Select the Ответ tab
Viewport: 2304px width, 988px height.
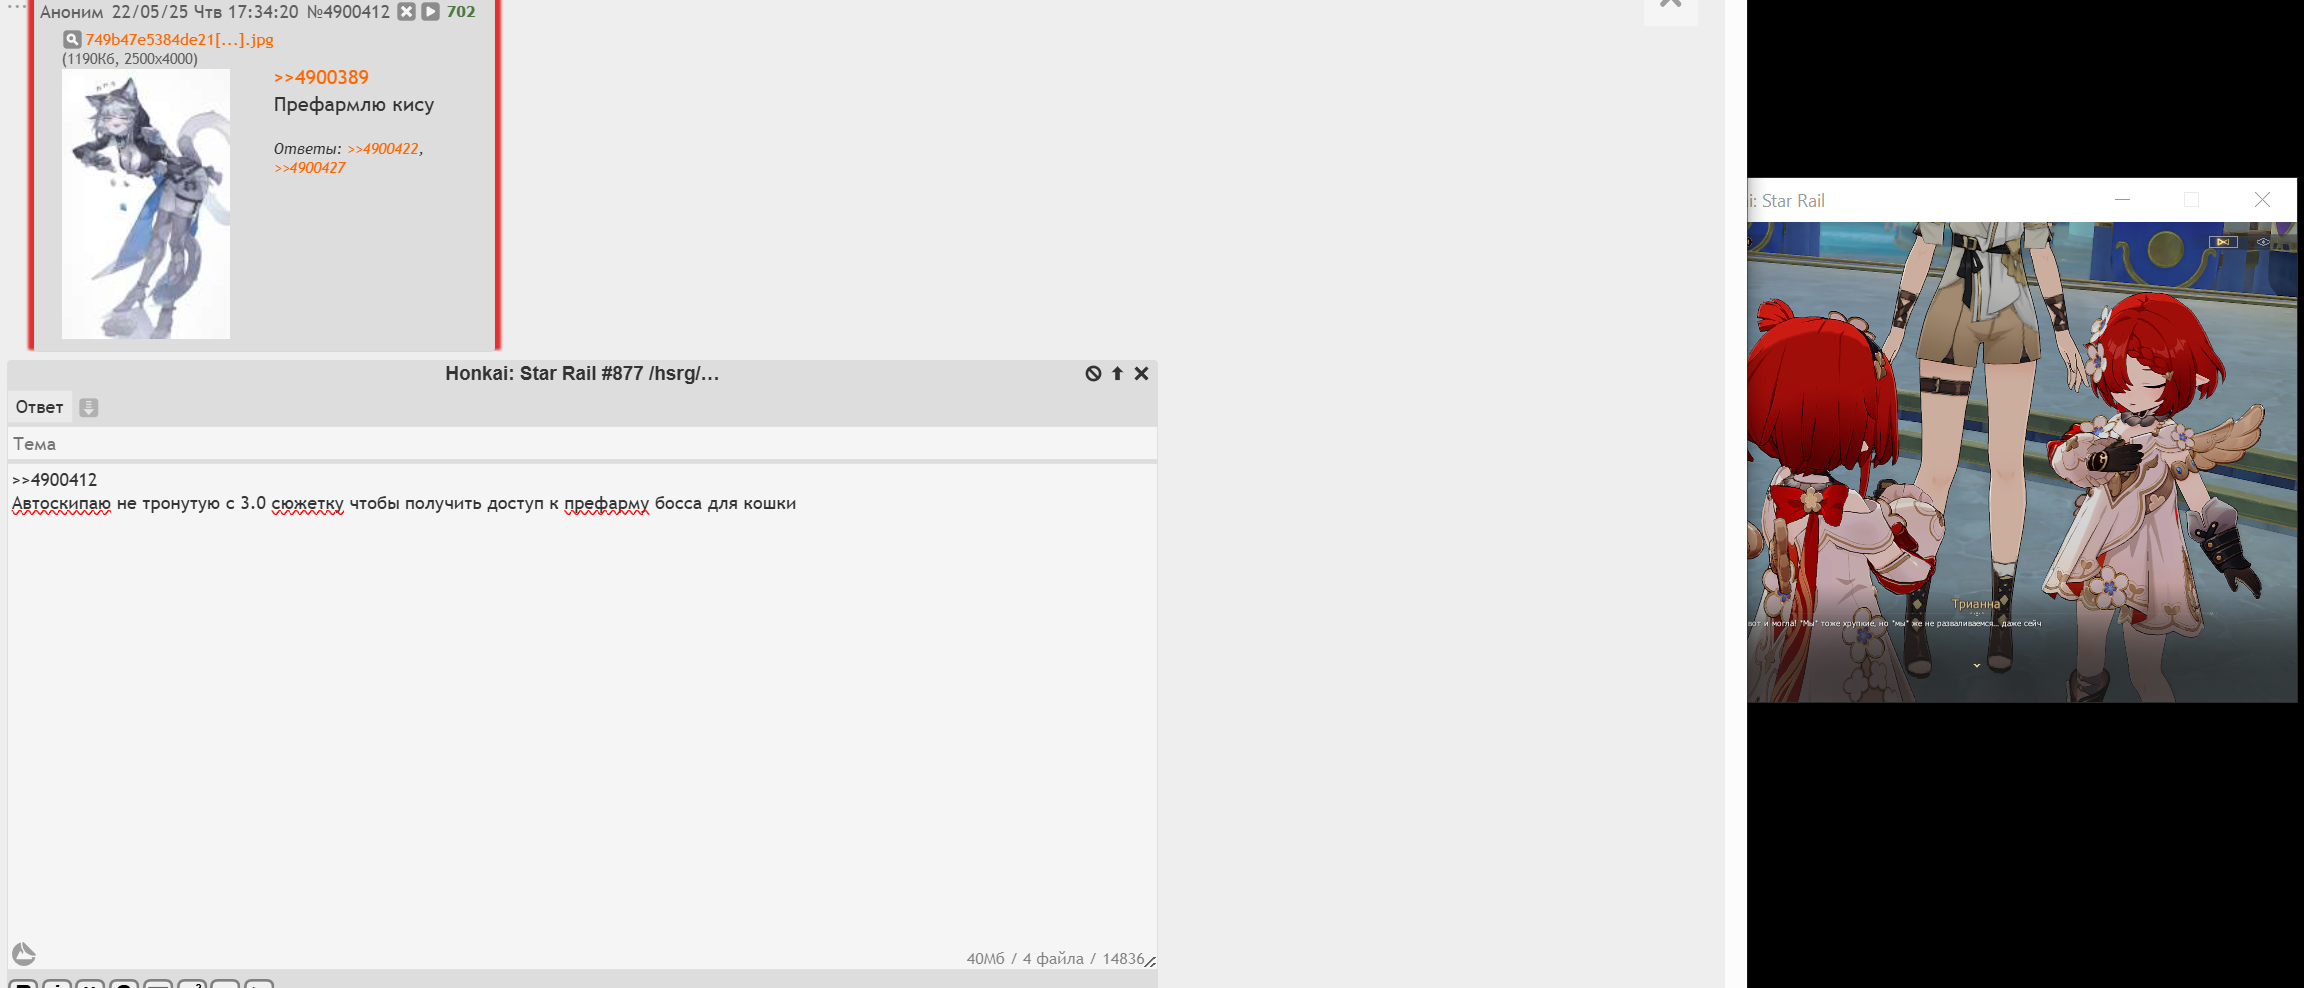[39, 407]
